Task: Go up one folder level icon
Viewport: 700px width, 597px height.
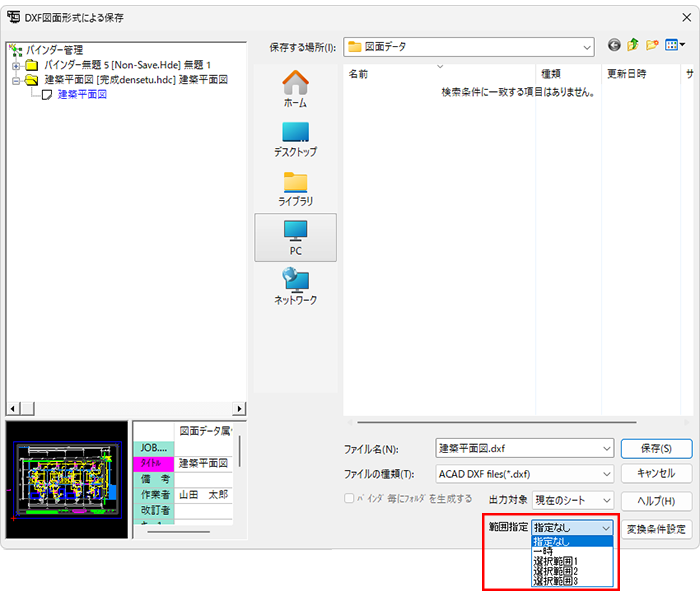Action: coord(633,45)
